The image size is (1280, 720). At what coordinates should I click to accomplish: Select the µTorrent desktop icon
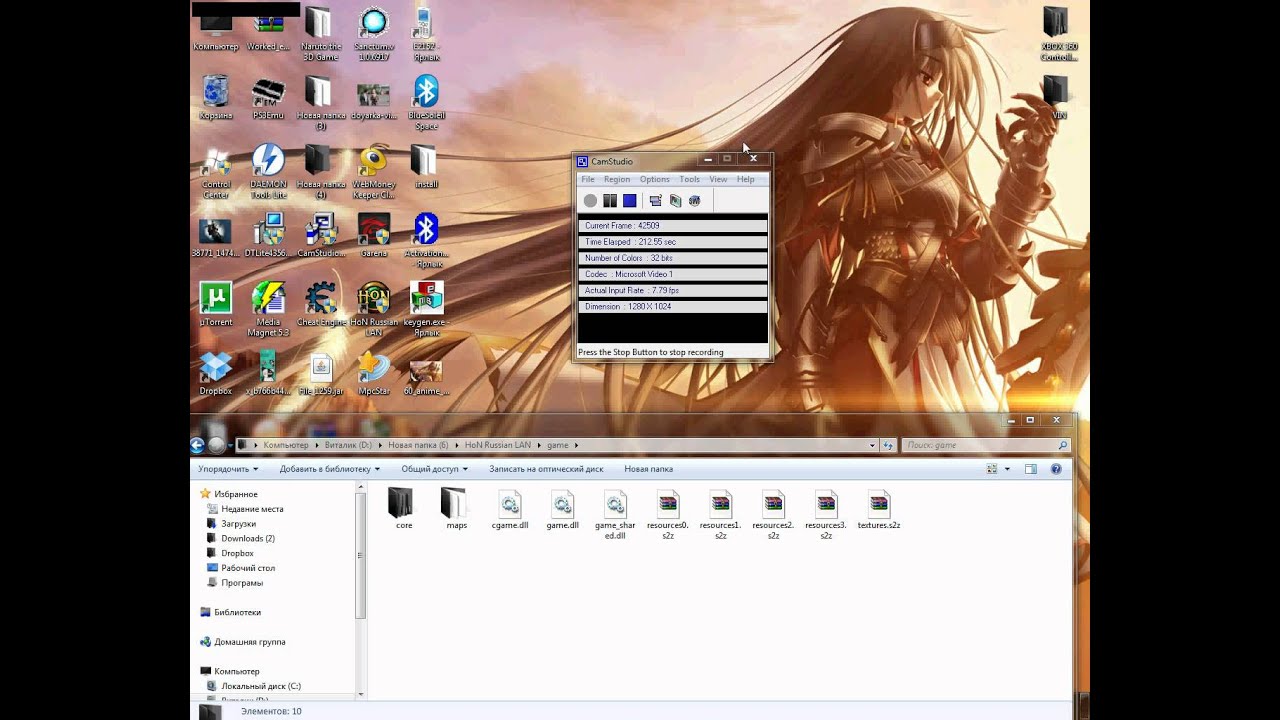point(216,305)
